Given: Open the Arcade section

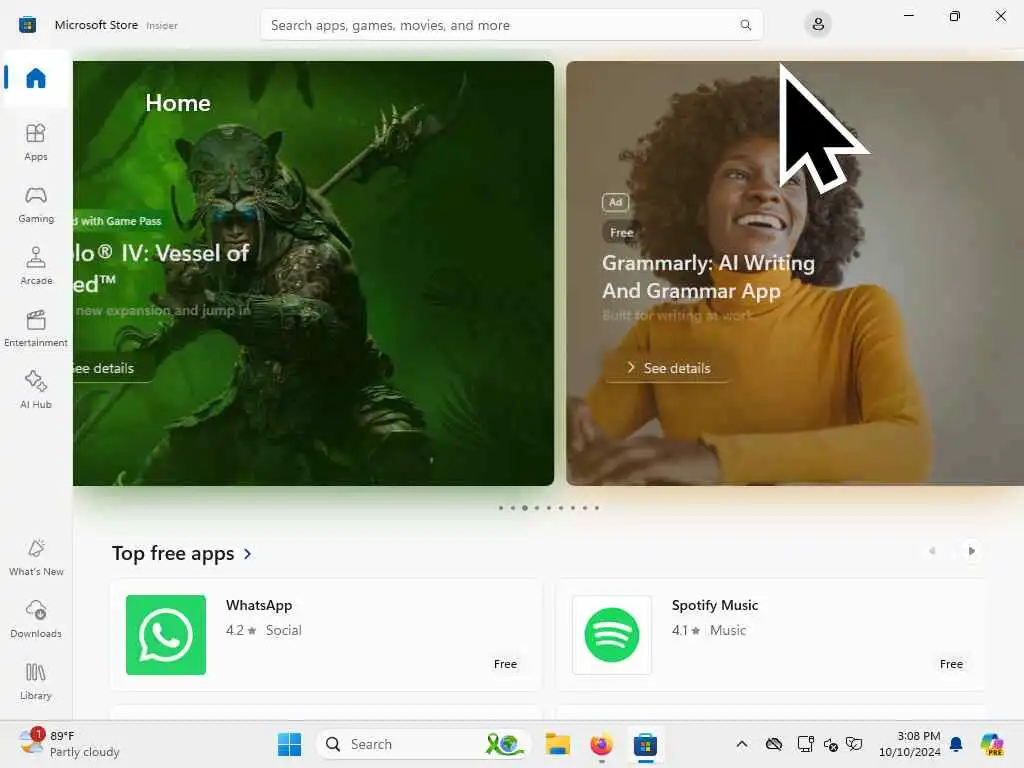Looking at the screenshot, I should [36, 266].
